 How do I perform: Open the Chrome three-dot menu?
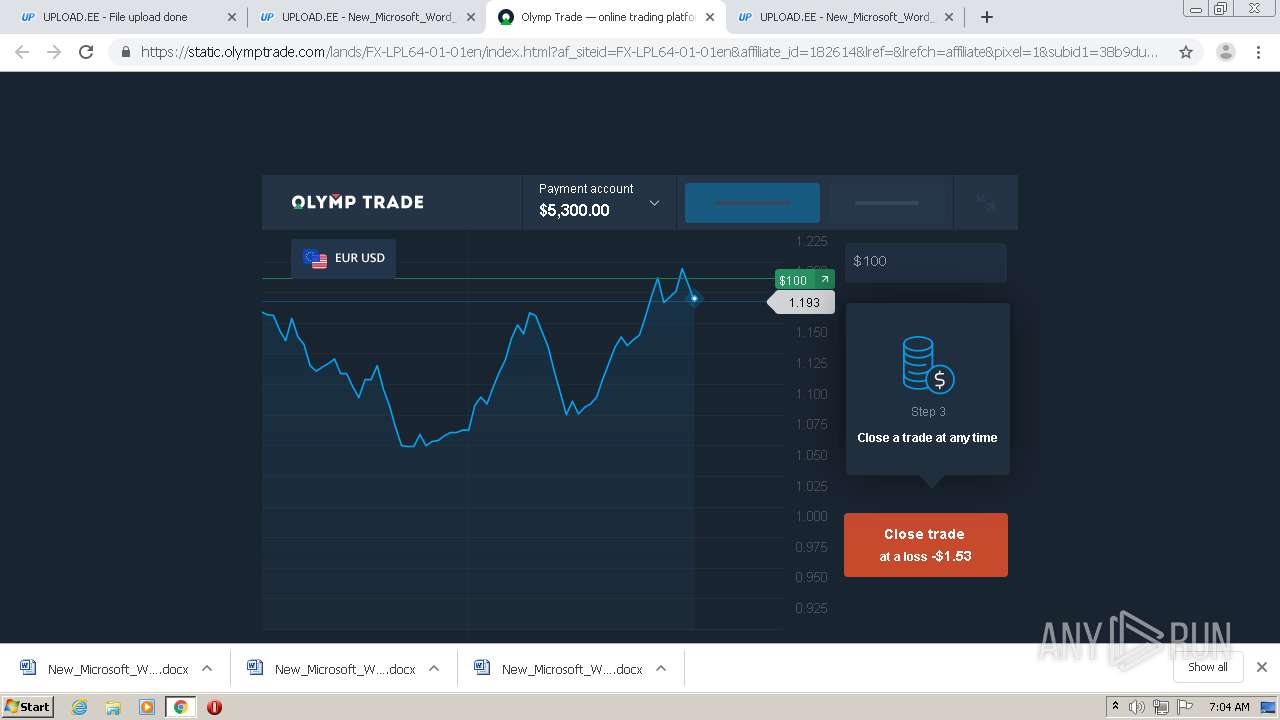(x=1258, y=52)
